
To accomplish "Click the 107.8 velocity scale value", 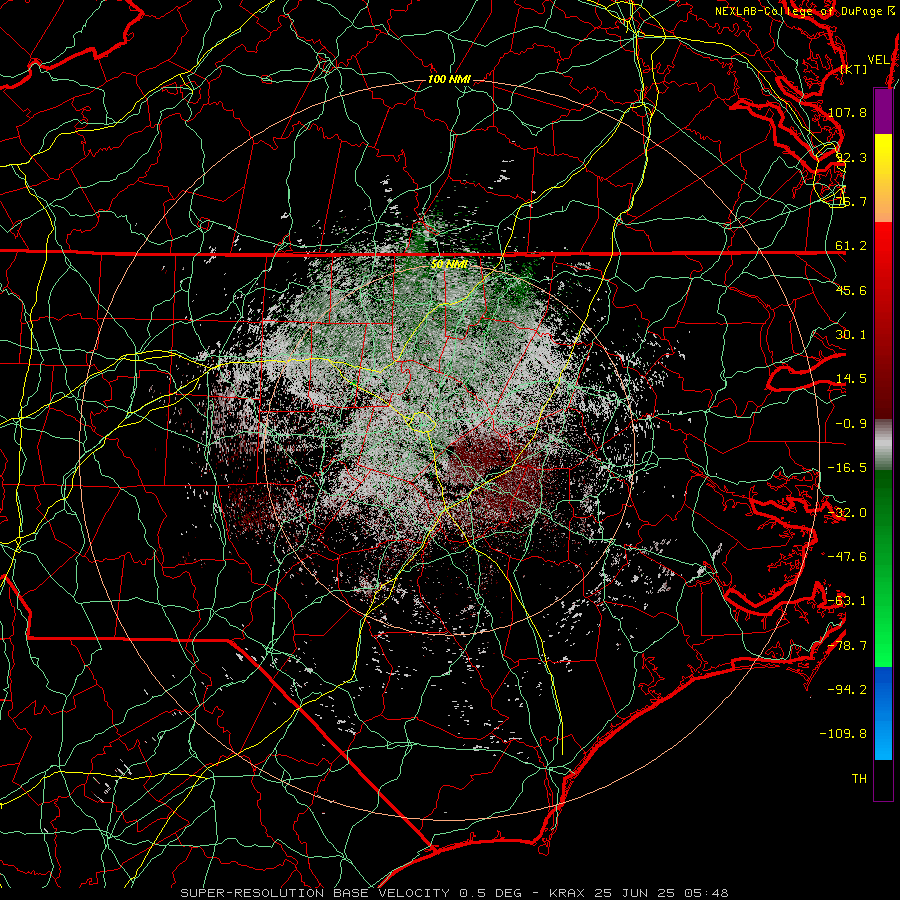I will [x=847, y=112].
